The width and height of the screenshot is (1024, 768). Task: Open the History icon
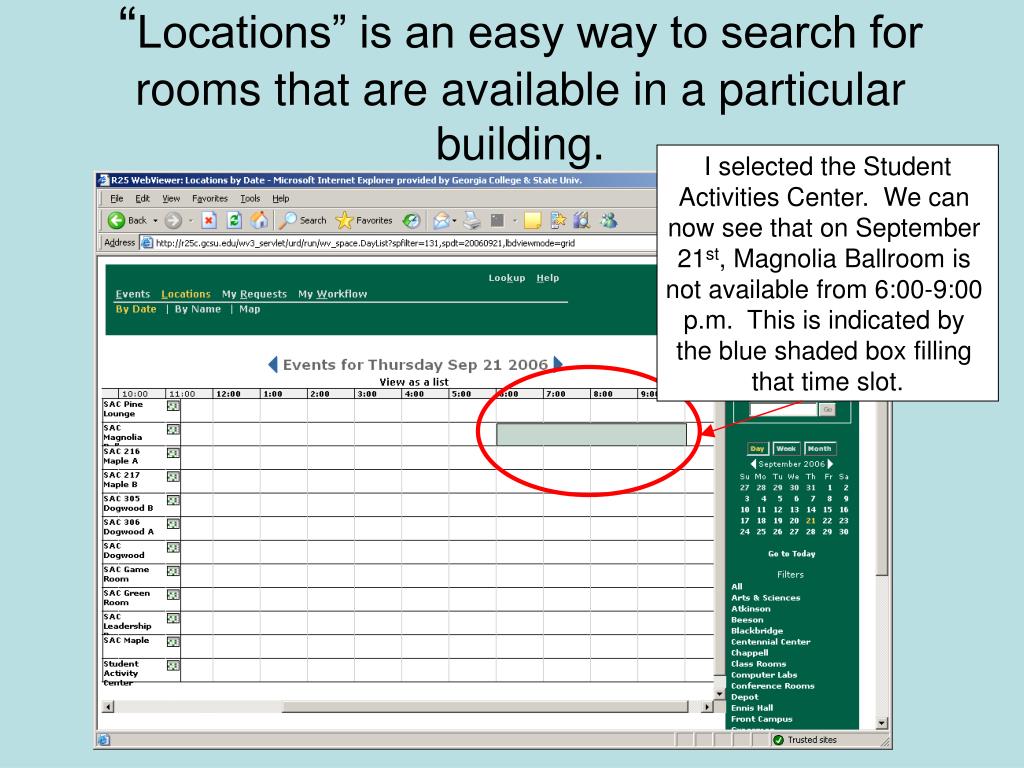(411, 221)
